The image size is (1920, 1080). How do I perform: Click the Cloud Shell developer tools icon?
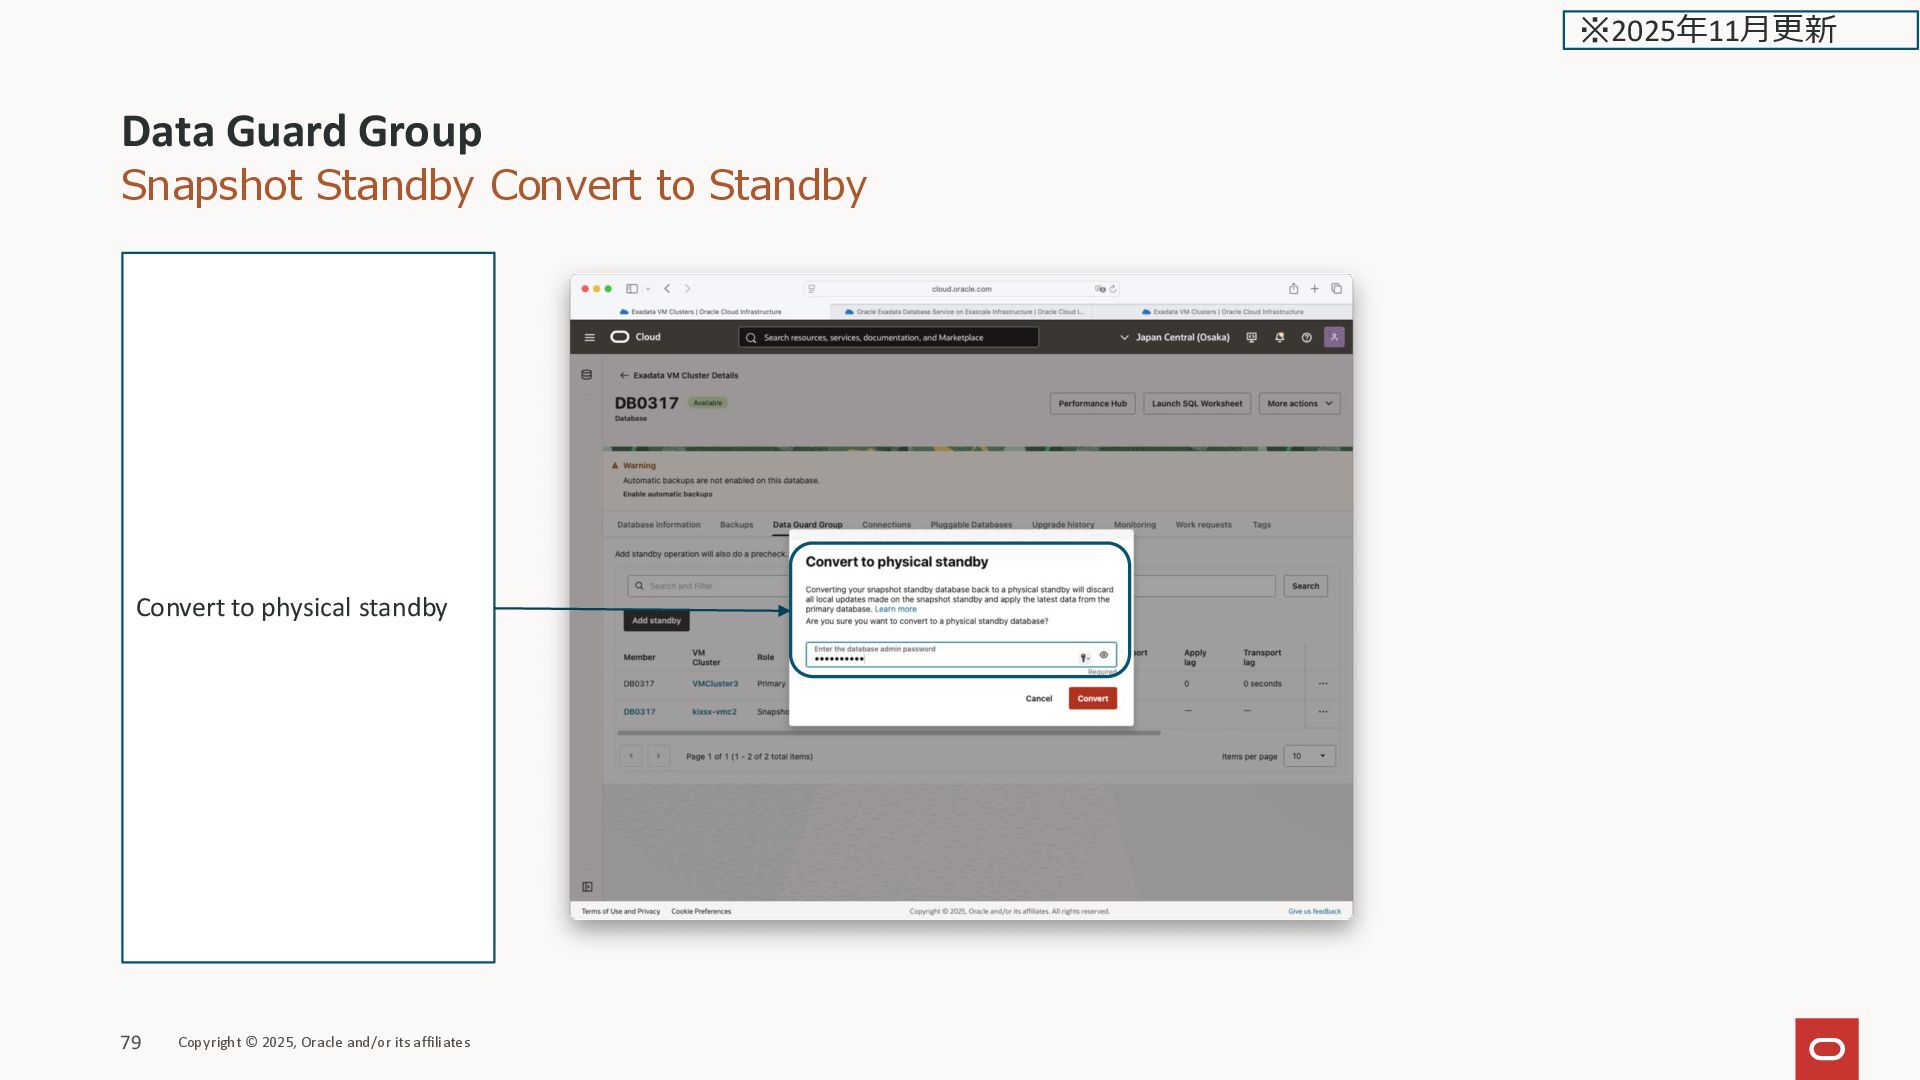click(x=1251, y=338)
